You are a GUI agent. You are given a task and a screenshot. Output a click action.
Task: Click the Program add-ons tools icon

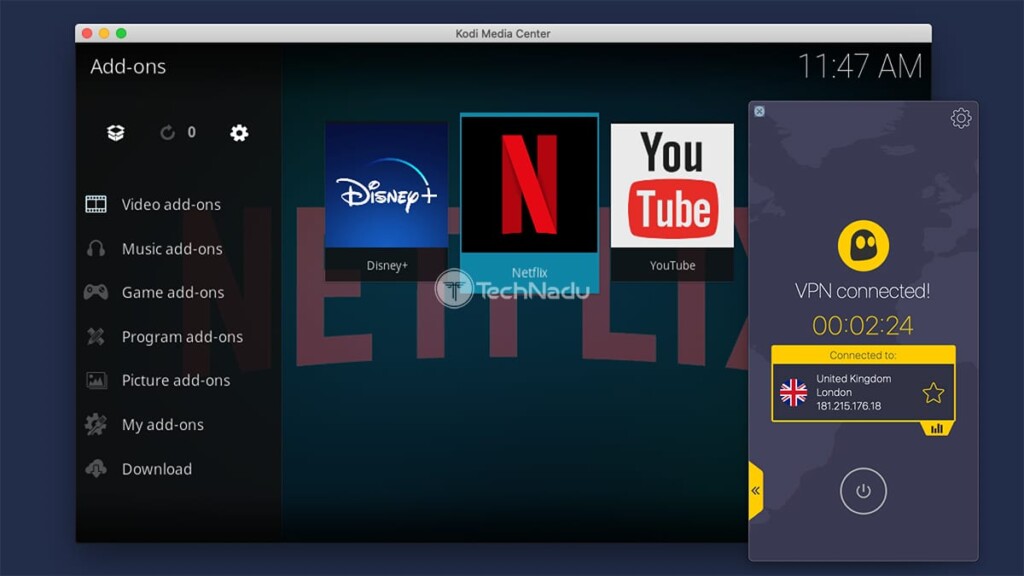(96, 336)
